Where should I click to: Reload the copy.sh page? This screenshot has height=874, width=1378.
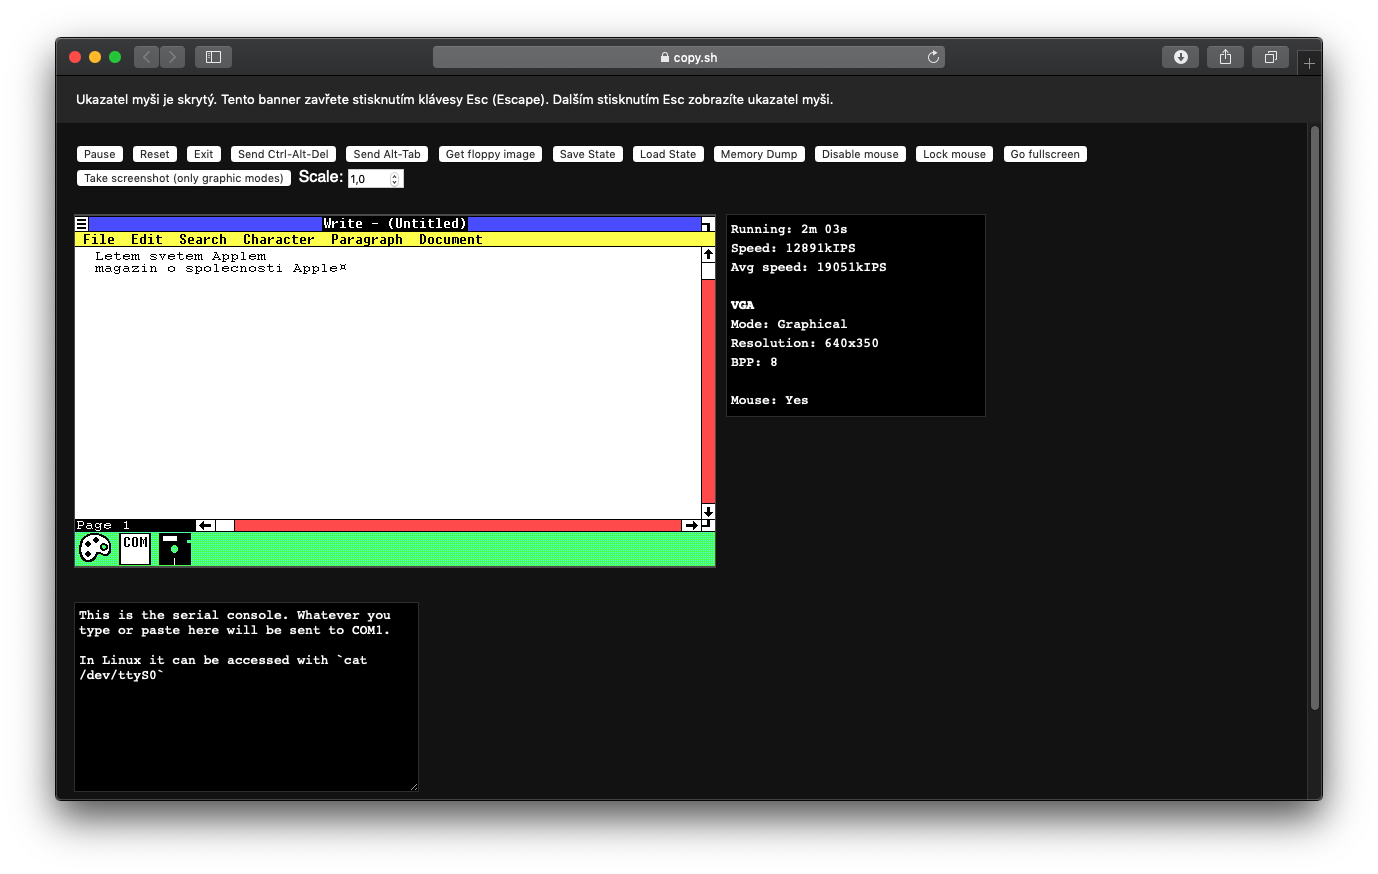pos(933,57)
